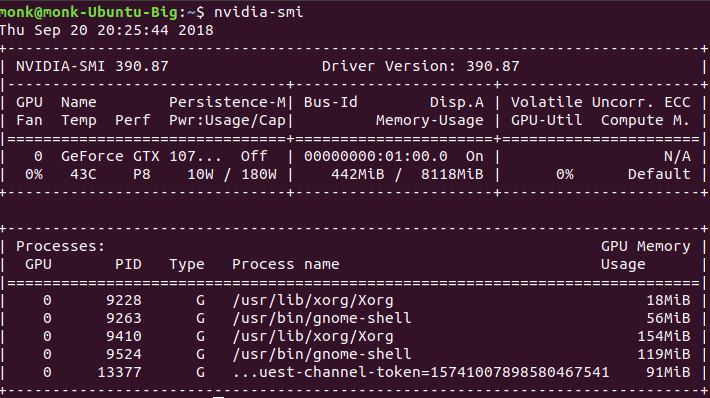Viewport: 710px width, 398px height.
Task: Click the 'Volatile Uncorr. ECC' header
Action: click(600, 102)
